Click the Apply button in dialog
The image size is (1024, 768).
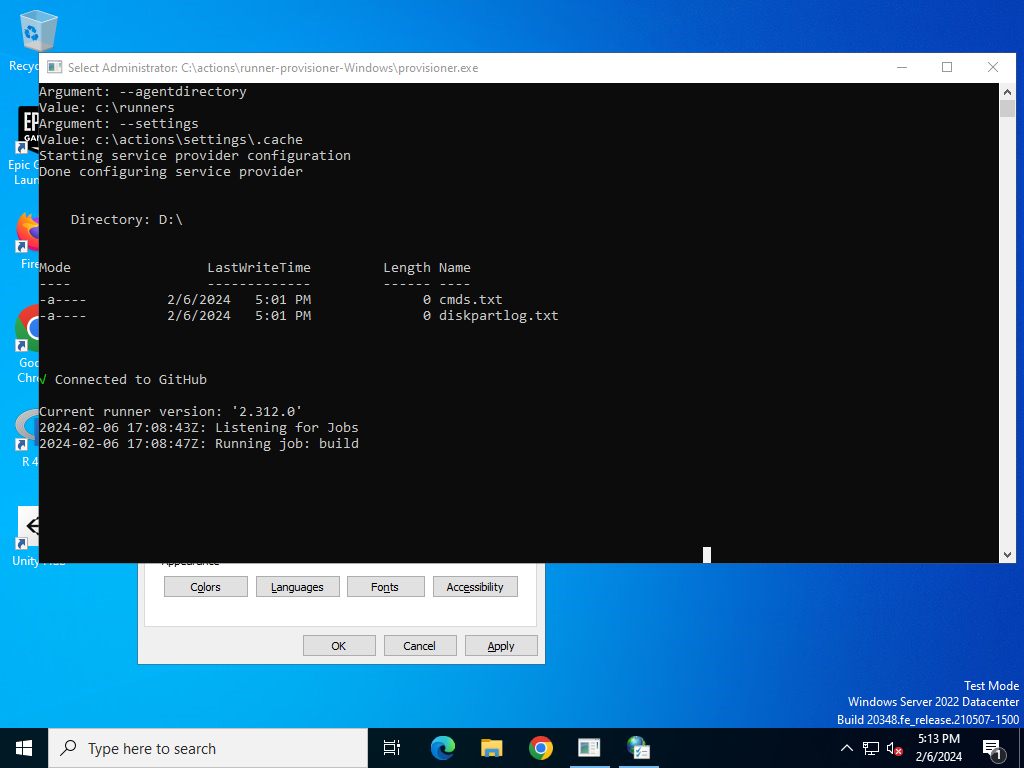tap(501, 646)
